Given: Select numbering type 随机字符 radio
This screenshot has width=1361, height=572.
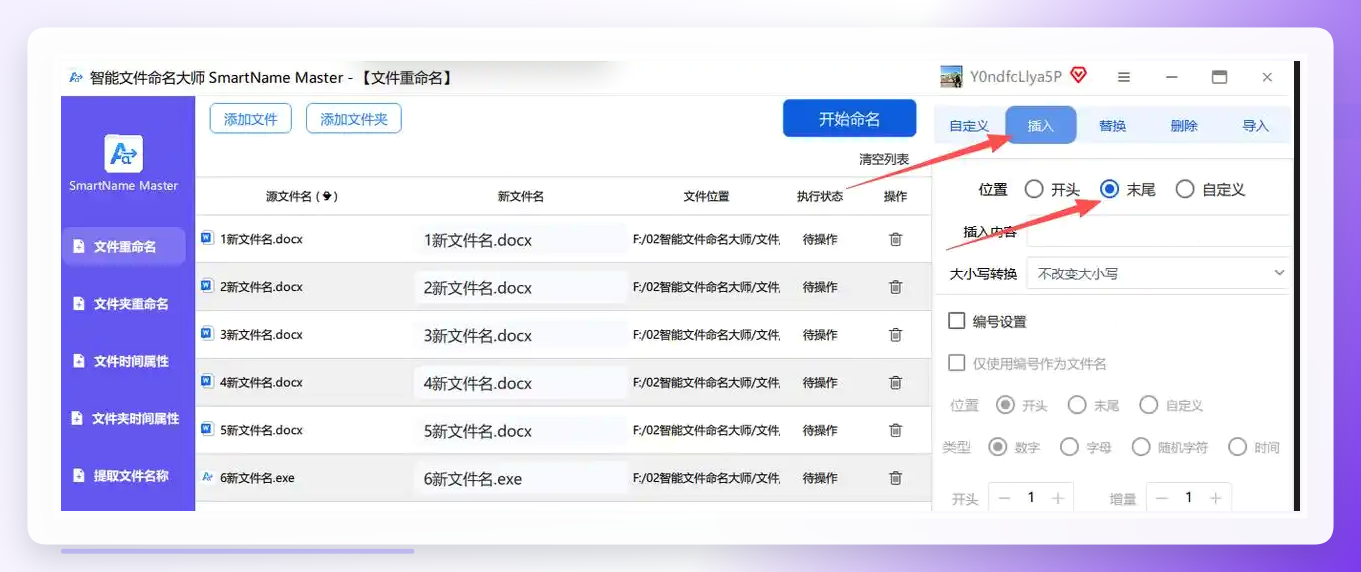Looking at the screenshot, I should pyautogui.click(x=1141, y=447).
